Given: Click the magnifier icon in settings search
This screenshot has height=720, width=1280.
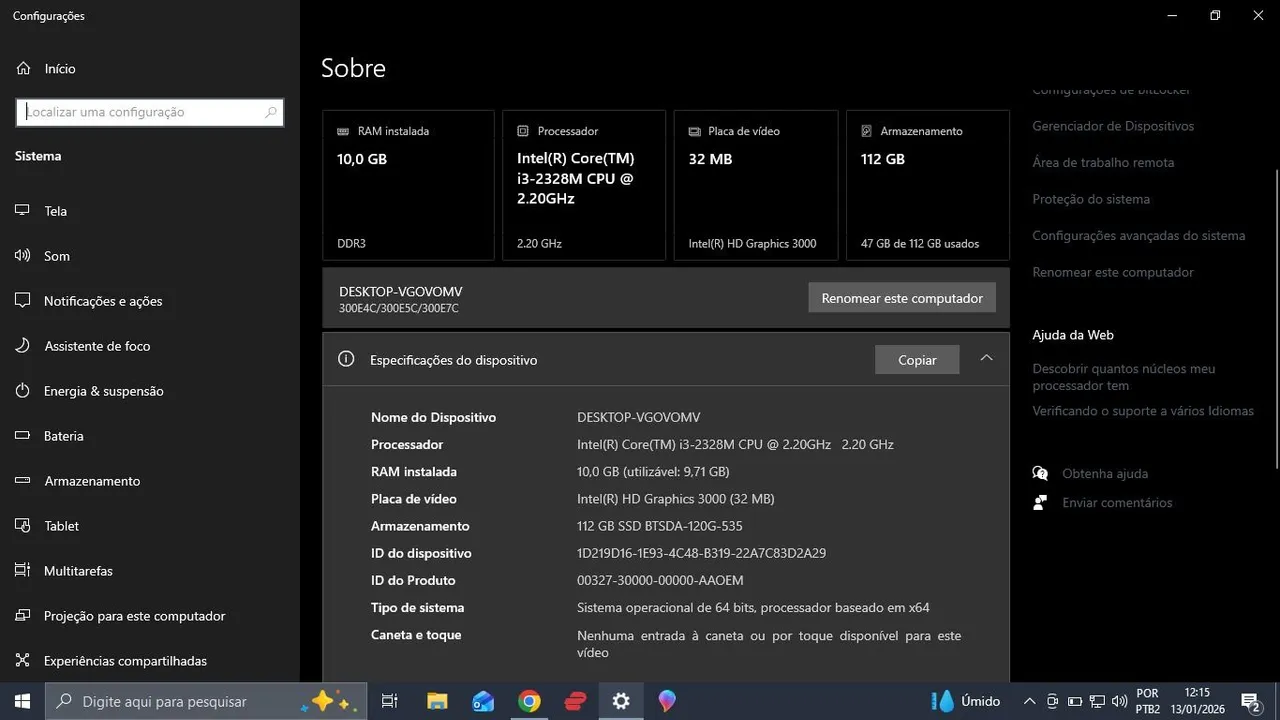Looking at the screenshot, I should pyautogui.click(x=270, y=112).
